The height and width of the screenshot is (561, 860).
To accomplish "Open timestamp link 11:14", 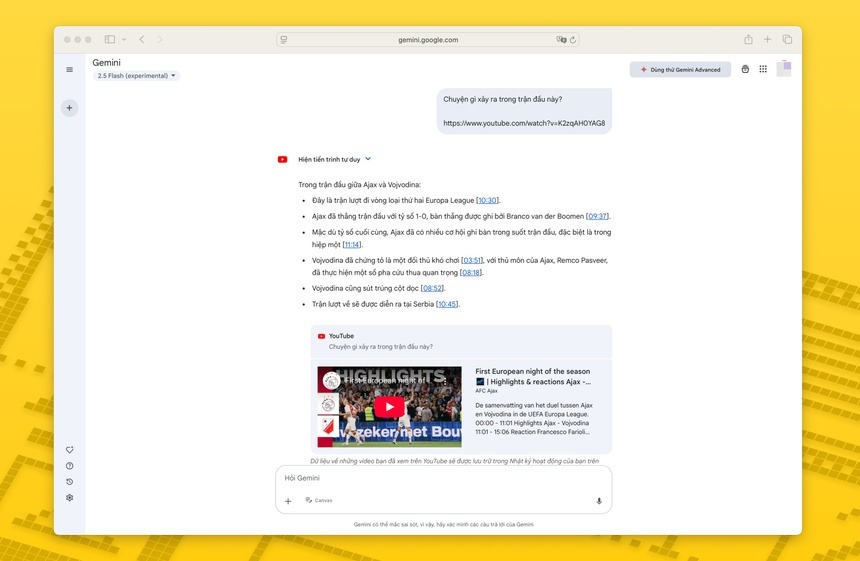I will [x=352, y=245].
